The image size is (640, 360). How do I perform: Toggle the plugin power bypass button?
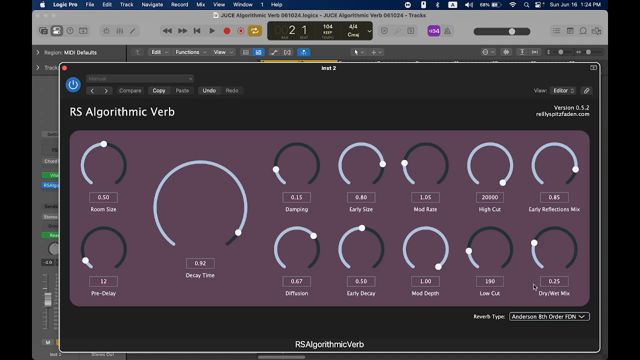coord(73,85)
